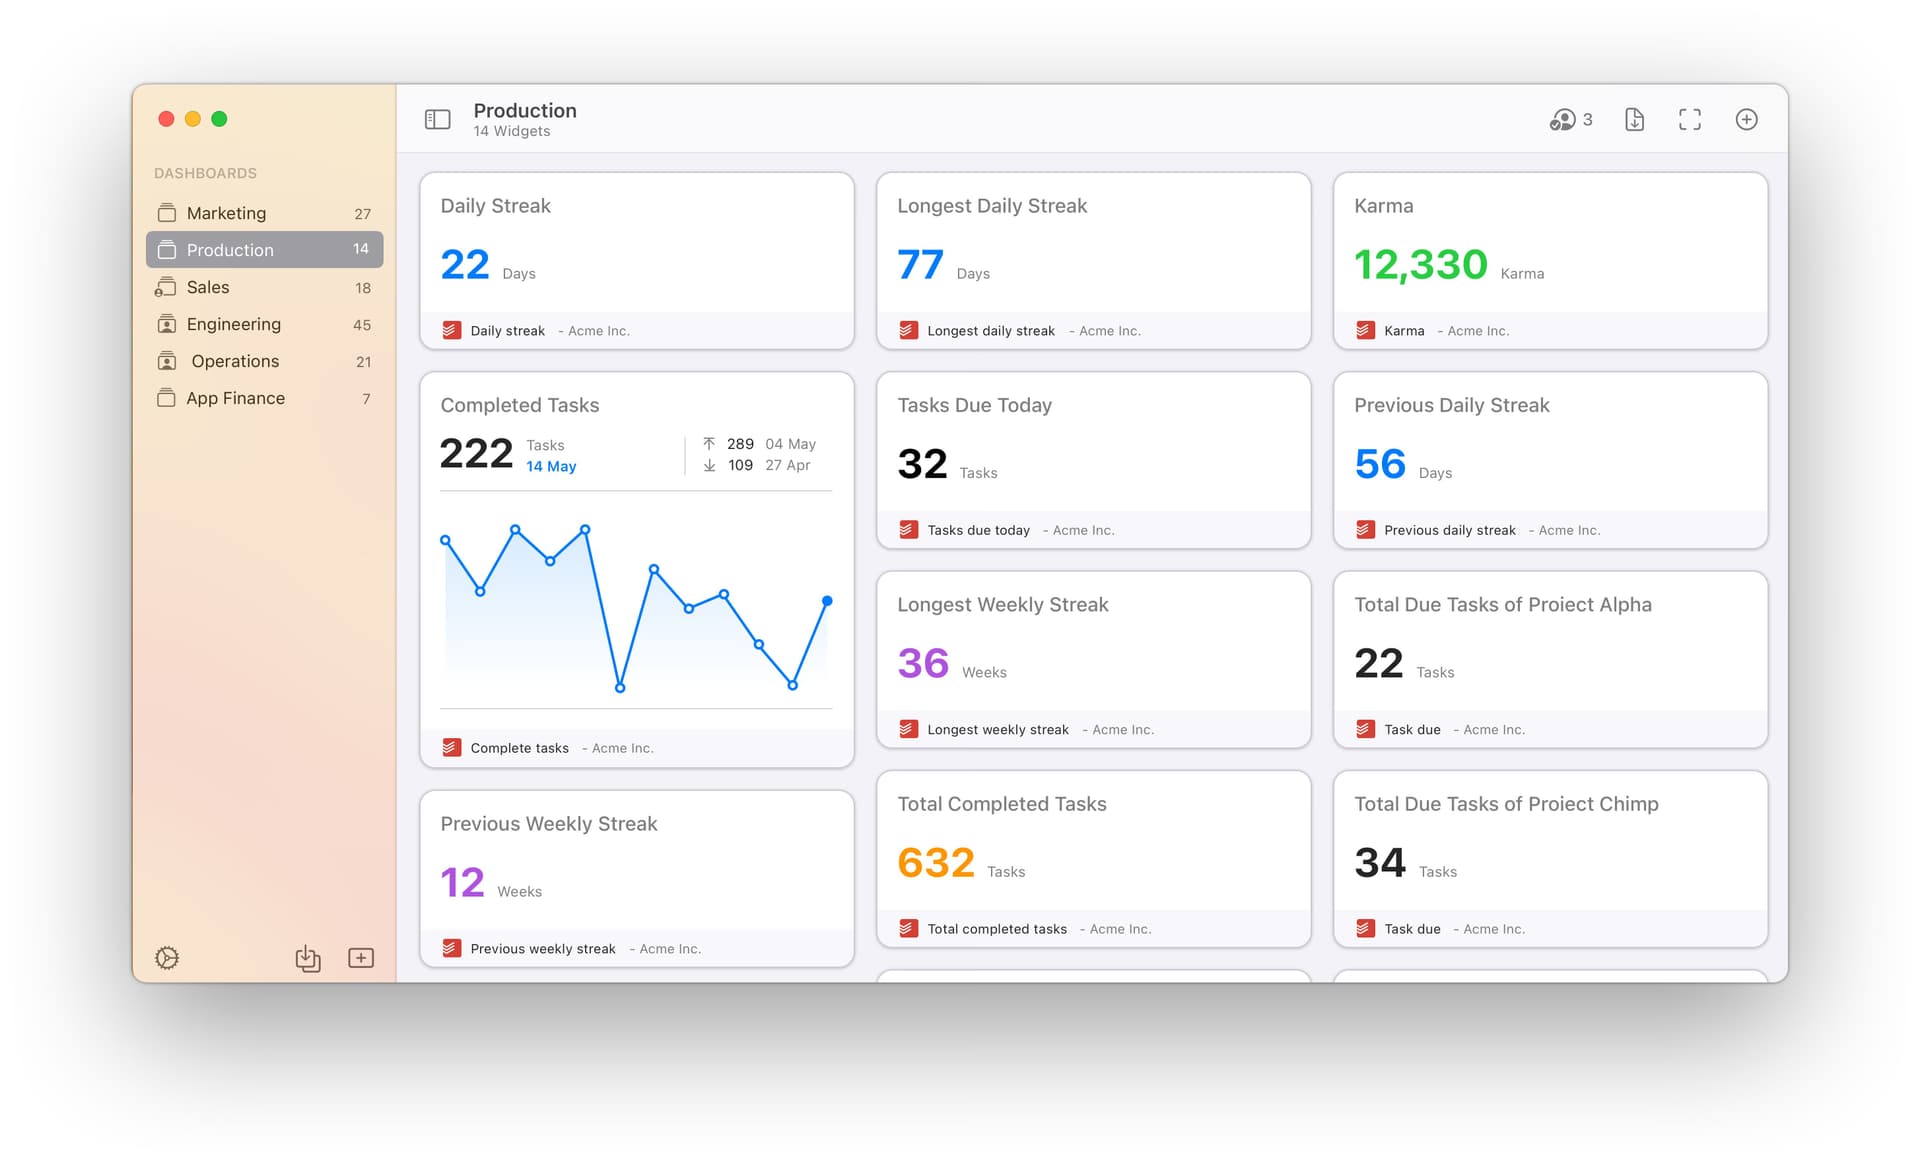The image size is (1920, 1162).
Task: Click the 12,330 Karma value
Action: pyautogui.click(x=1420, y=264)
